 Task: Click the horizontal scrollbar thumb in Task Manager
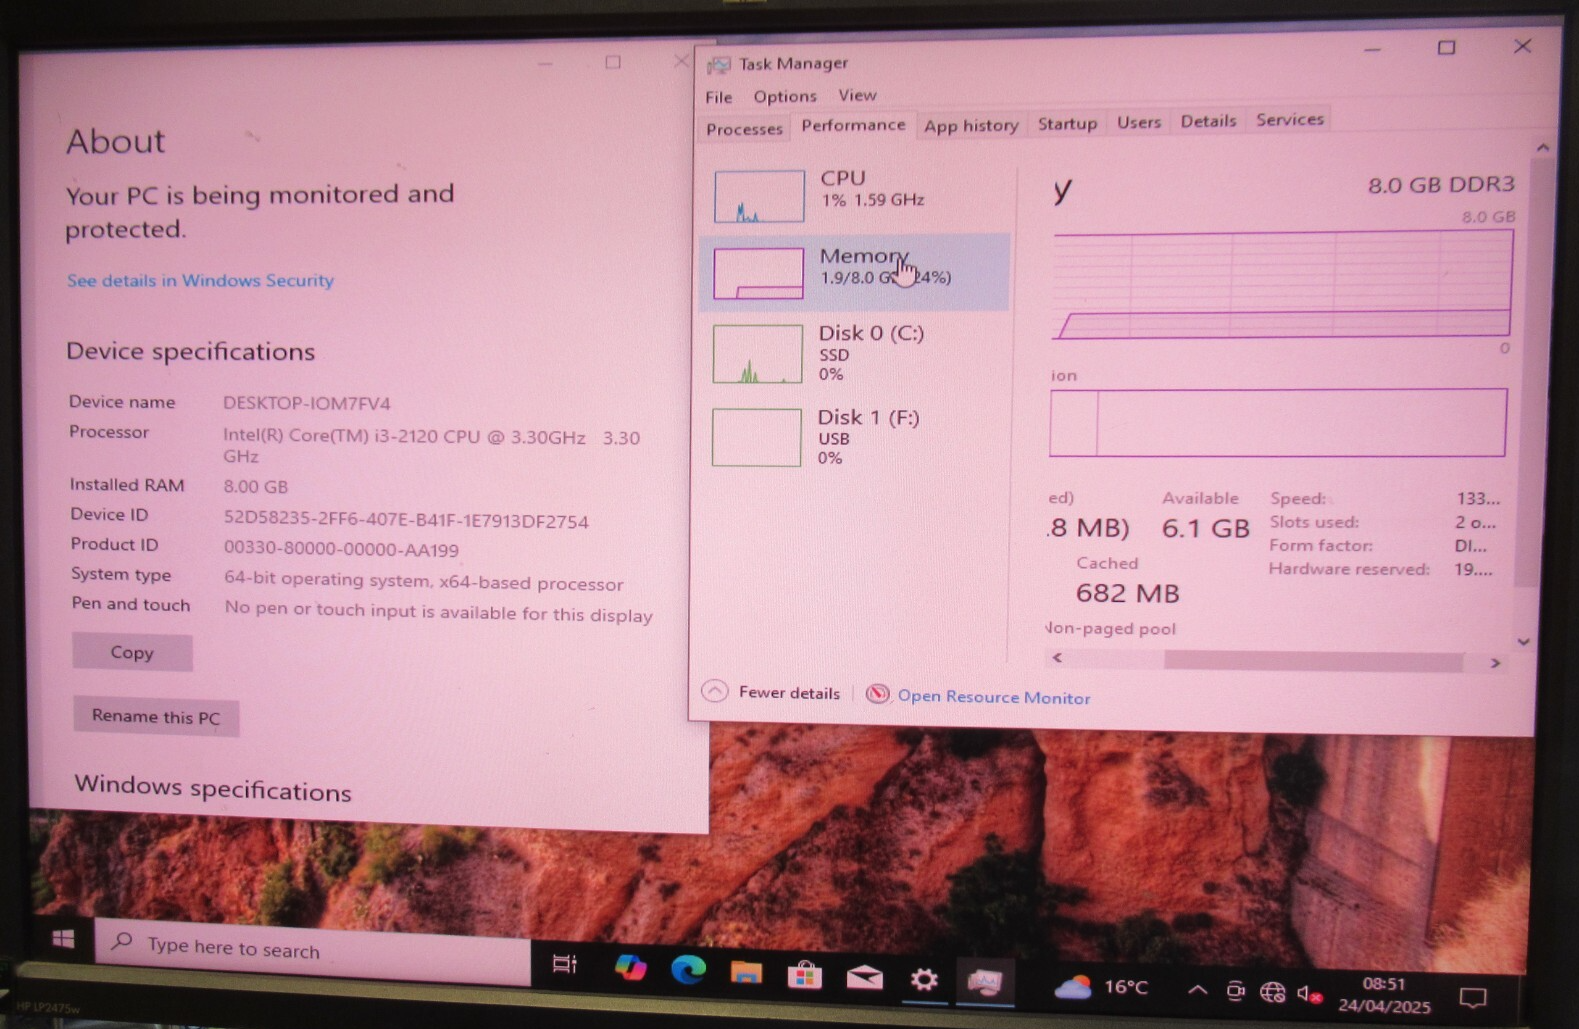1313,661
